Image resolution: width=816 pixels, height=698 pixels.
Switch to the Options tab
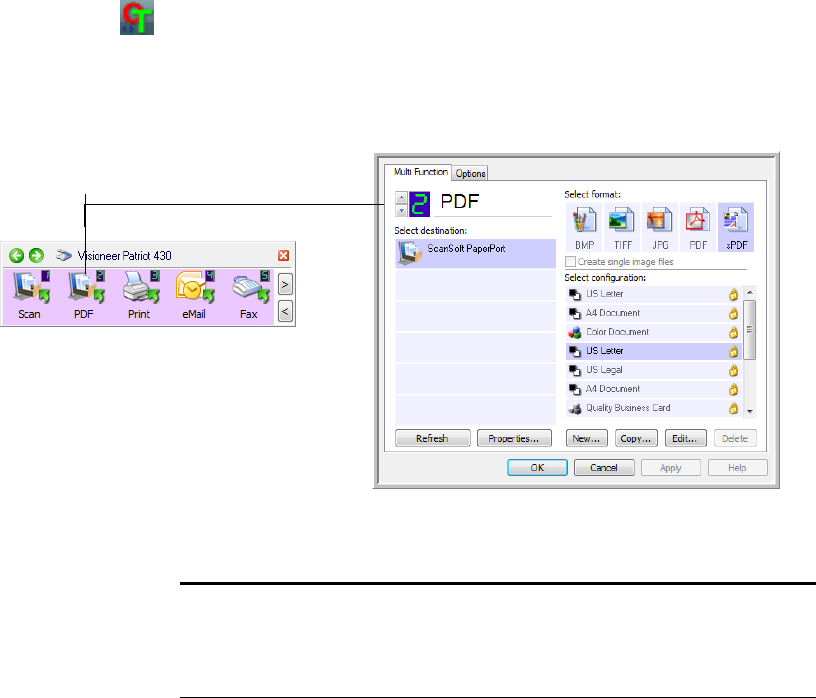click(470, 173)
